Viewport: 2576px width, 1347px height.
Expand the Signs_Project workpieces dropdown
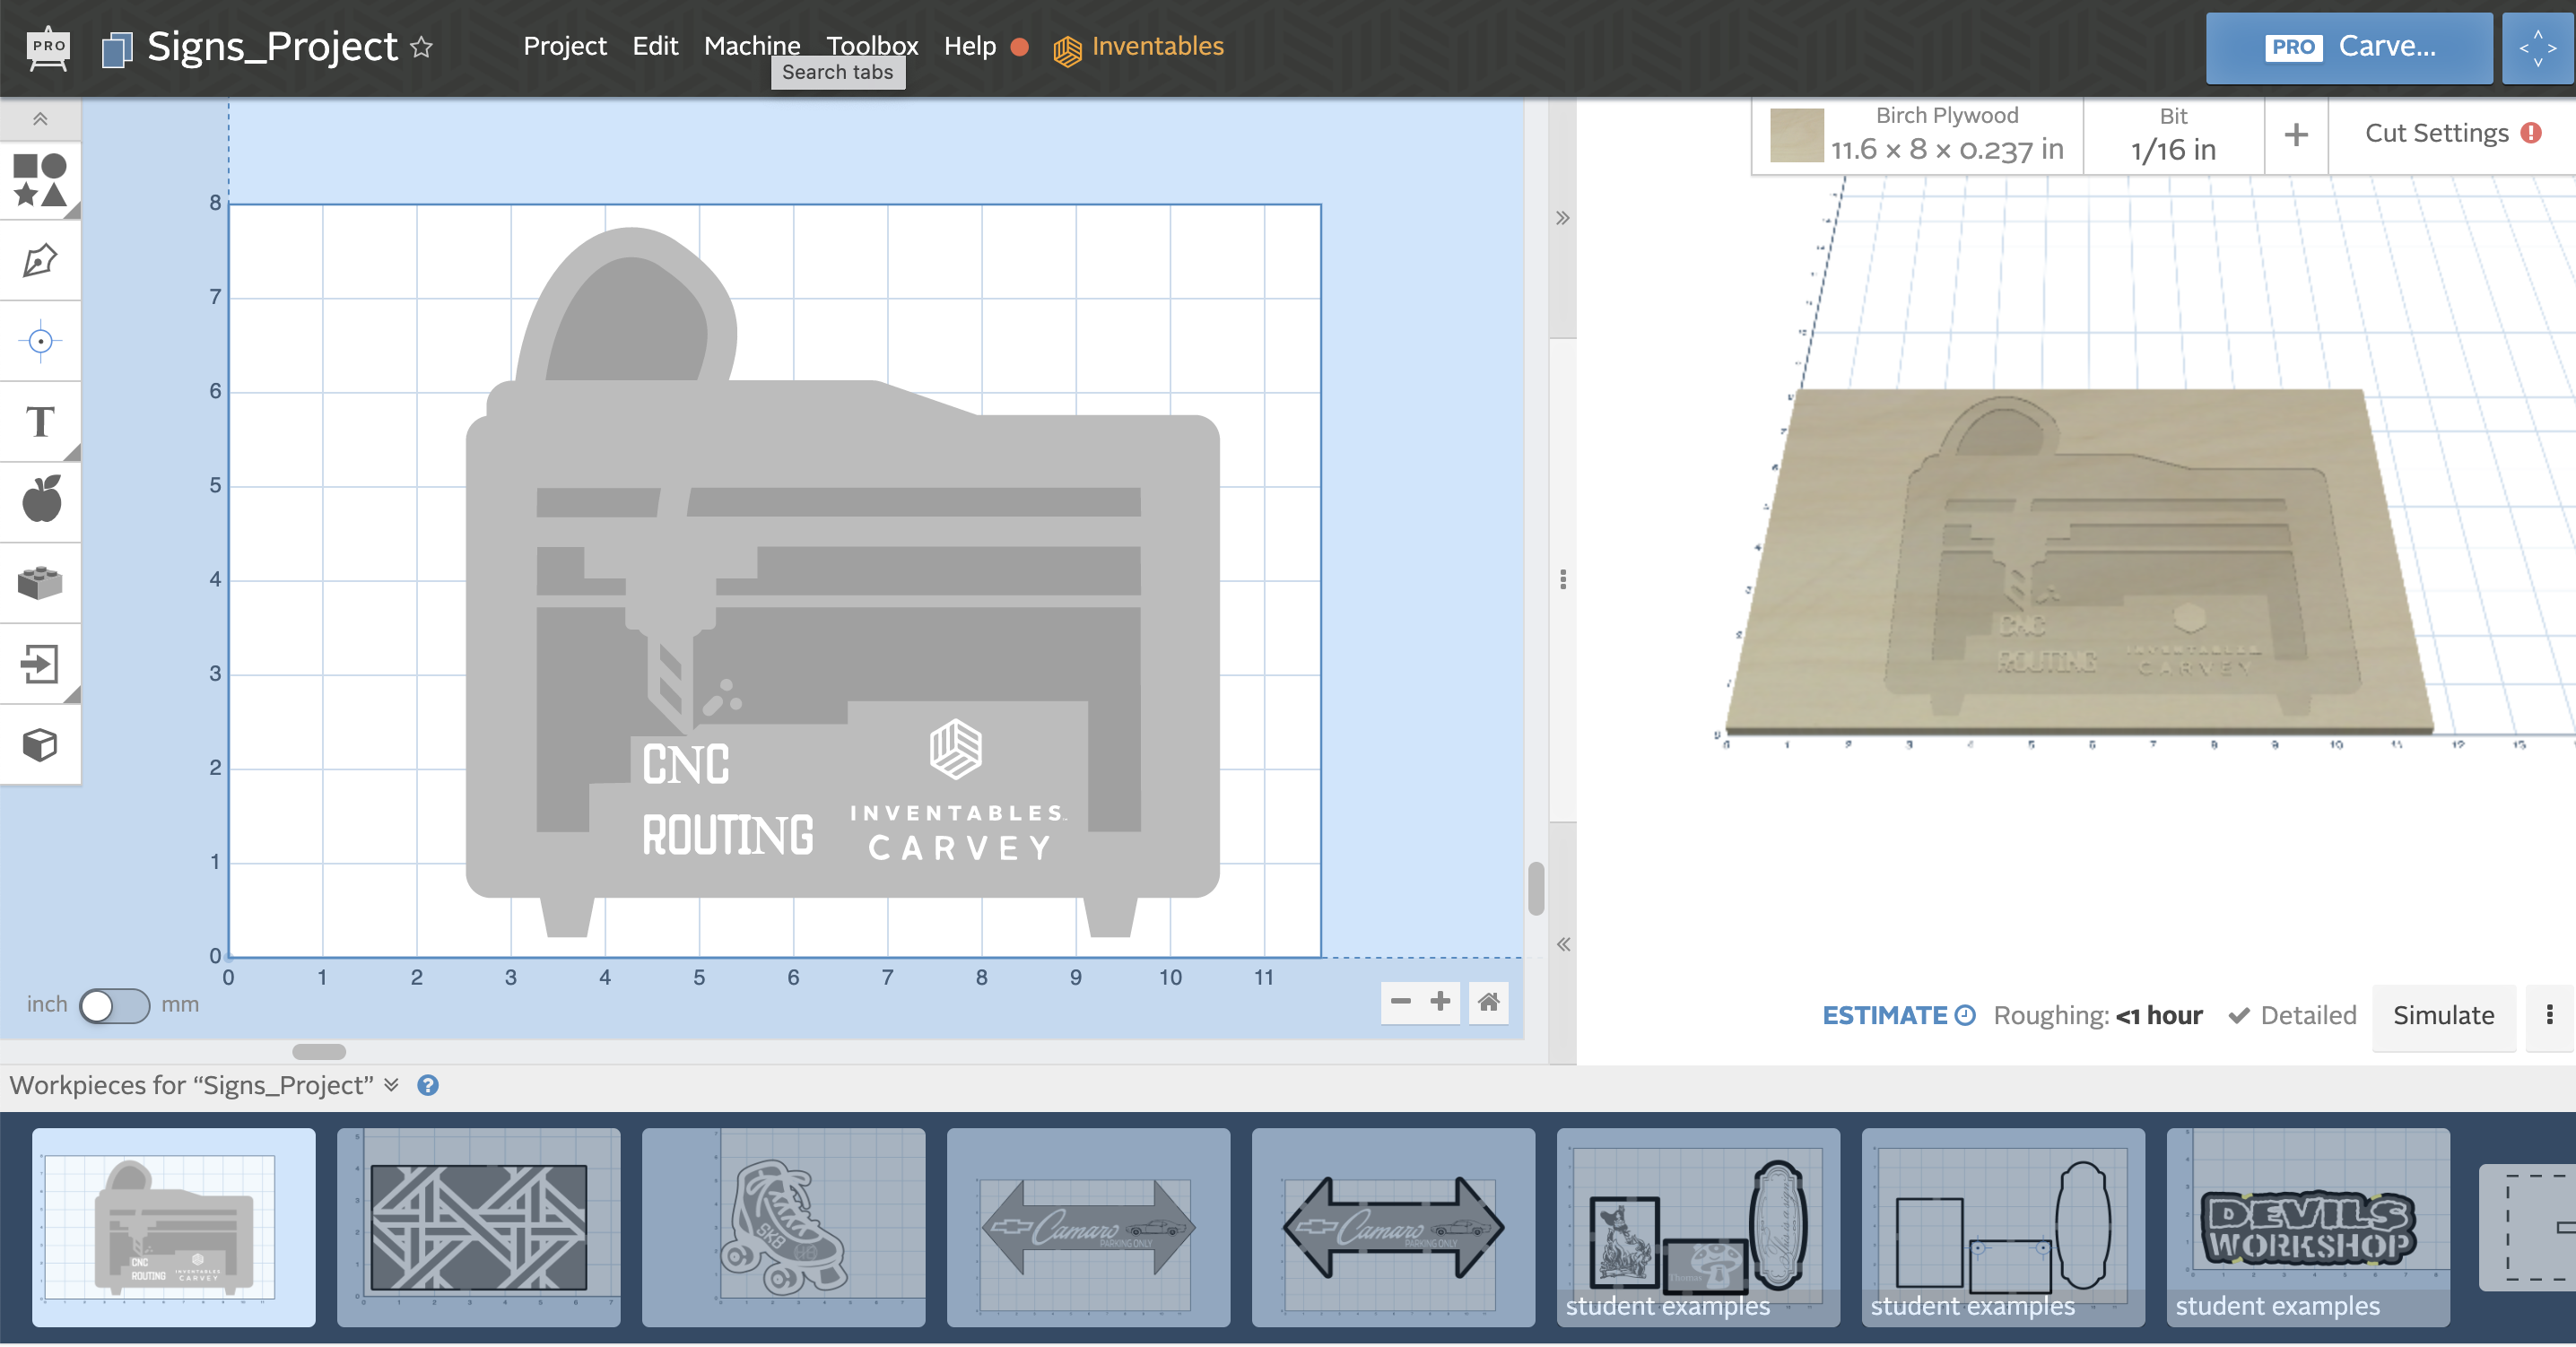tap(388, 1085)
